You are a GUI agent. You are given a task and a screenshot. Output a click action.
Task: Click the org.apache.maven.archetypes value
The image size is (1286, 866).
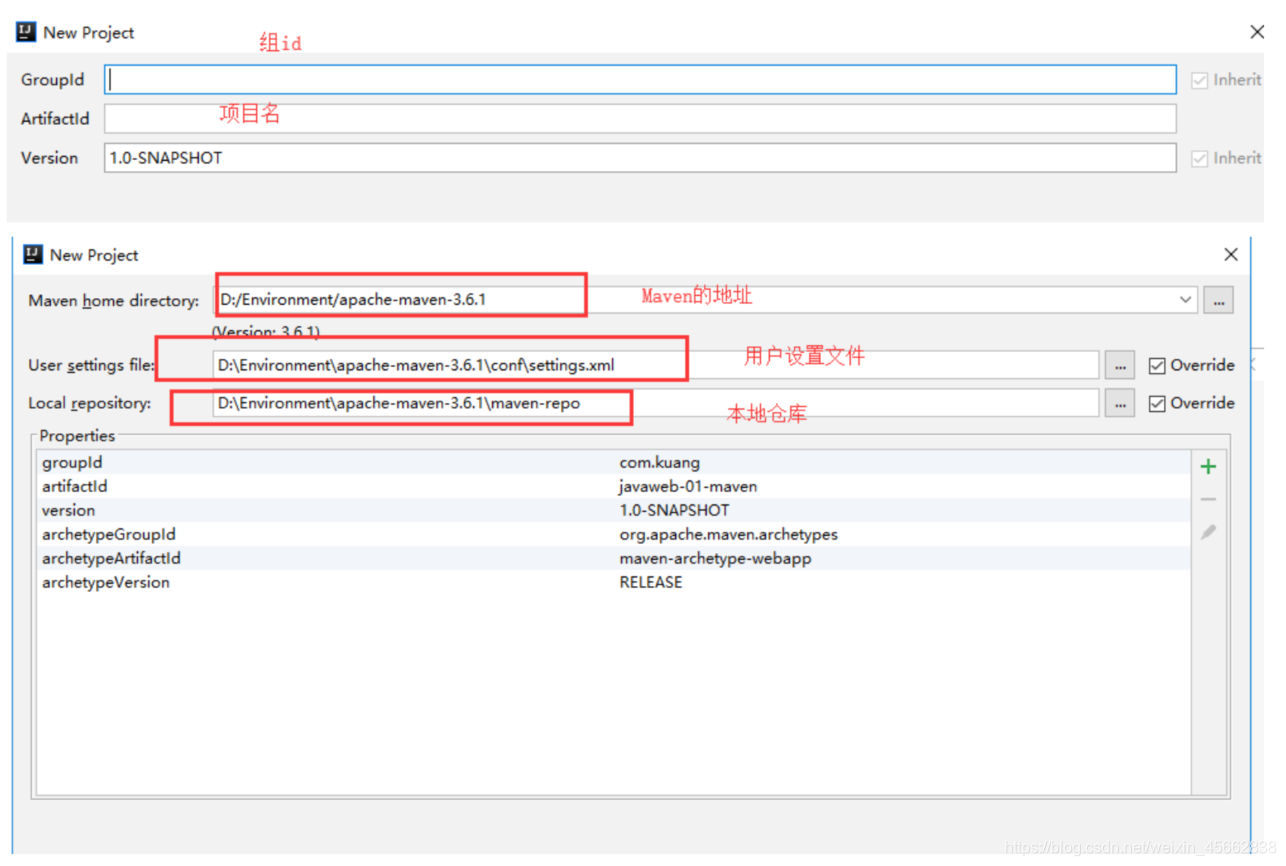pos(728,535)
